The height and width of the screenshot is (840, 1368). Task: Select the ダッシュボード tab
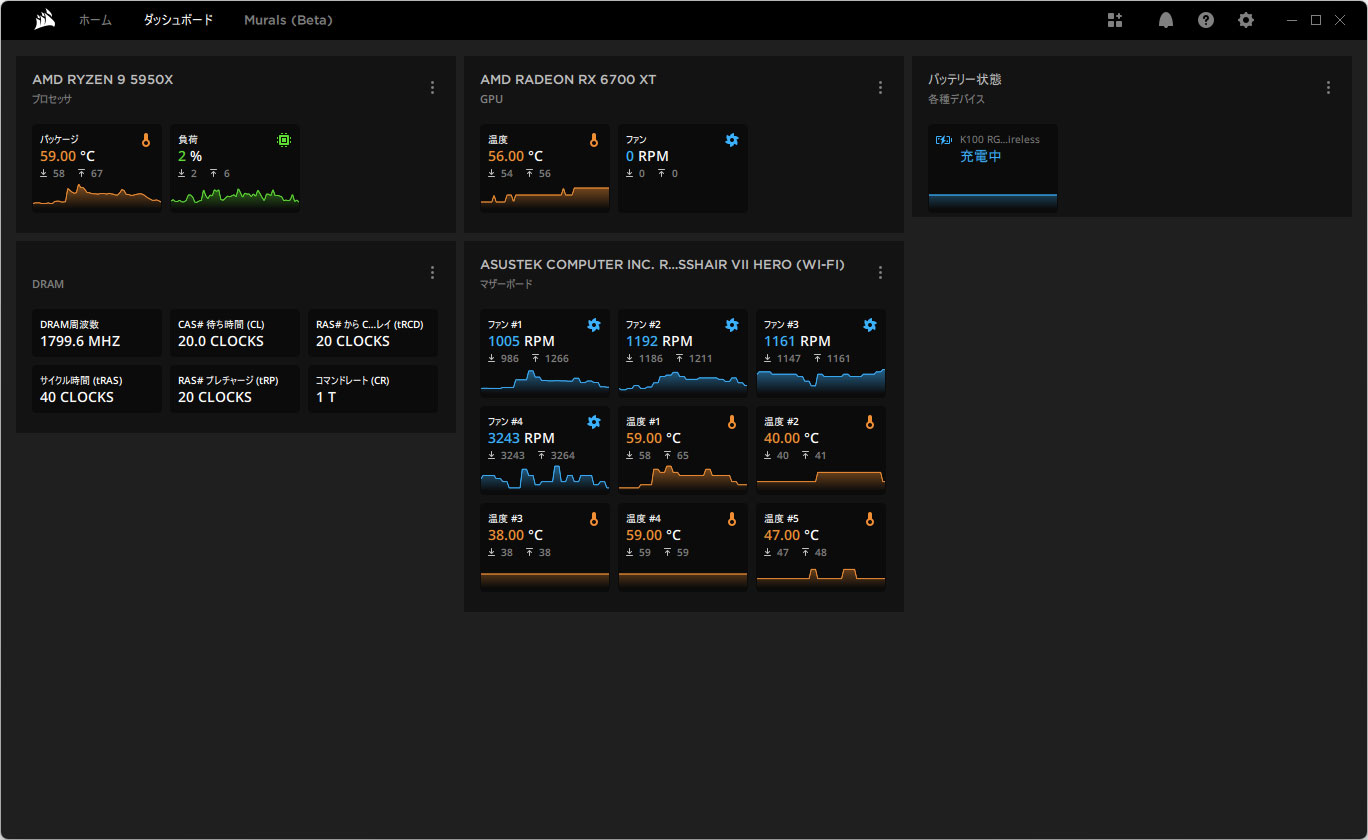tap(178, 20)
